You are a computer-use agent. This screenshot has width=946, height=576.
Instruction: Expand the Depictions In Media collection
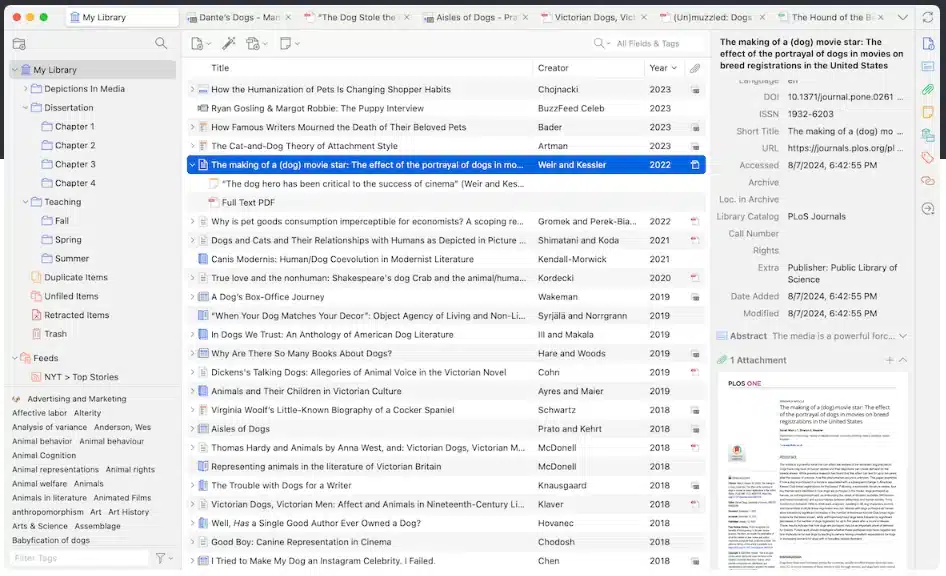tap(25, 89)
